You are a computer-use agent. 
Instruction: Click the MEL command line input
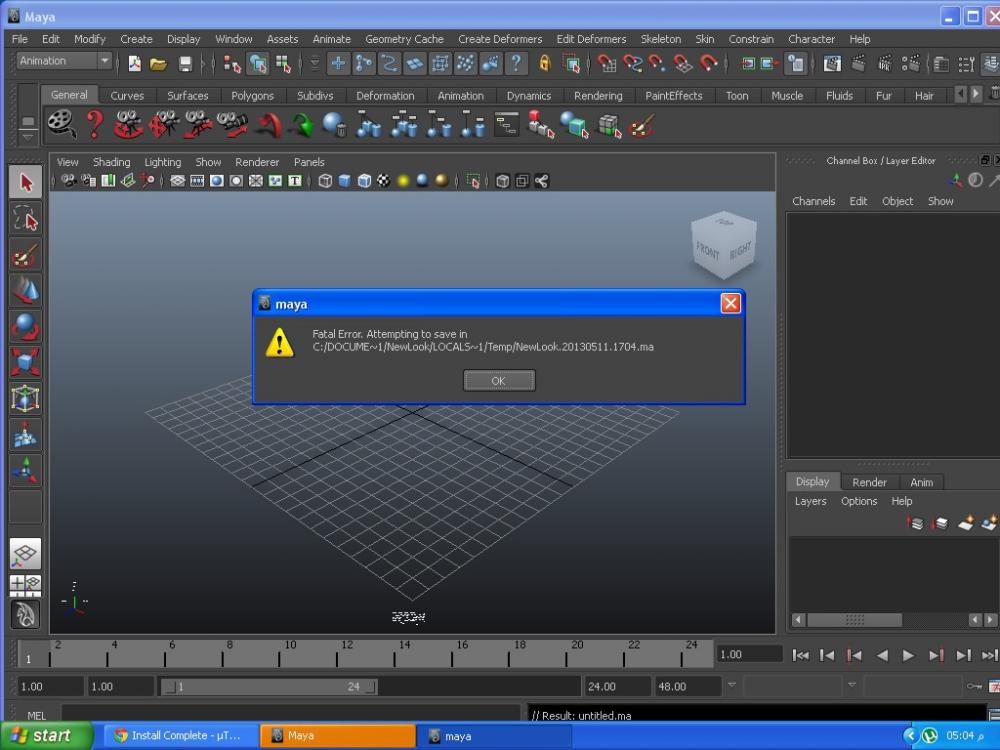click(291, 715)
